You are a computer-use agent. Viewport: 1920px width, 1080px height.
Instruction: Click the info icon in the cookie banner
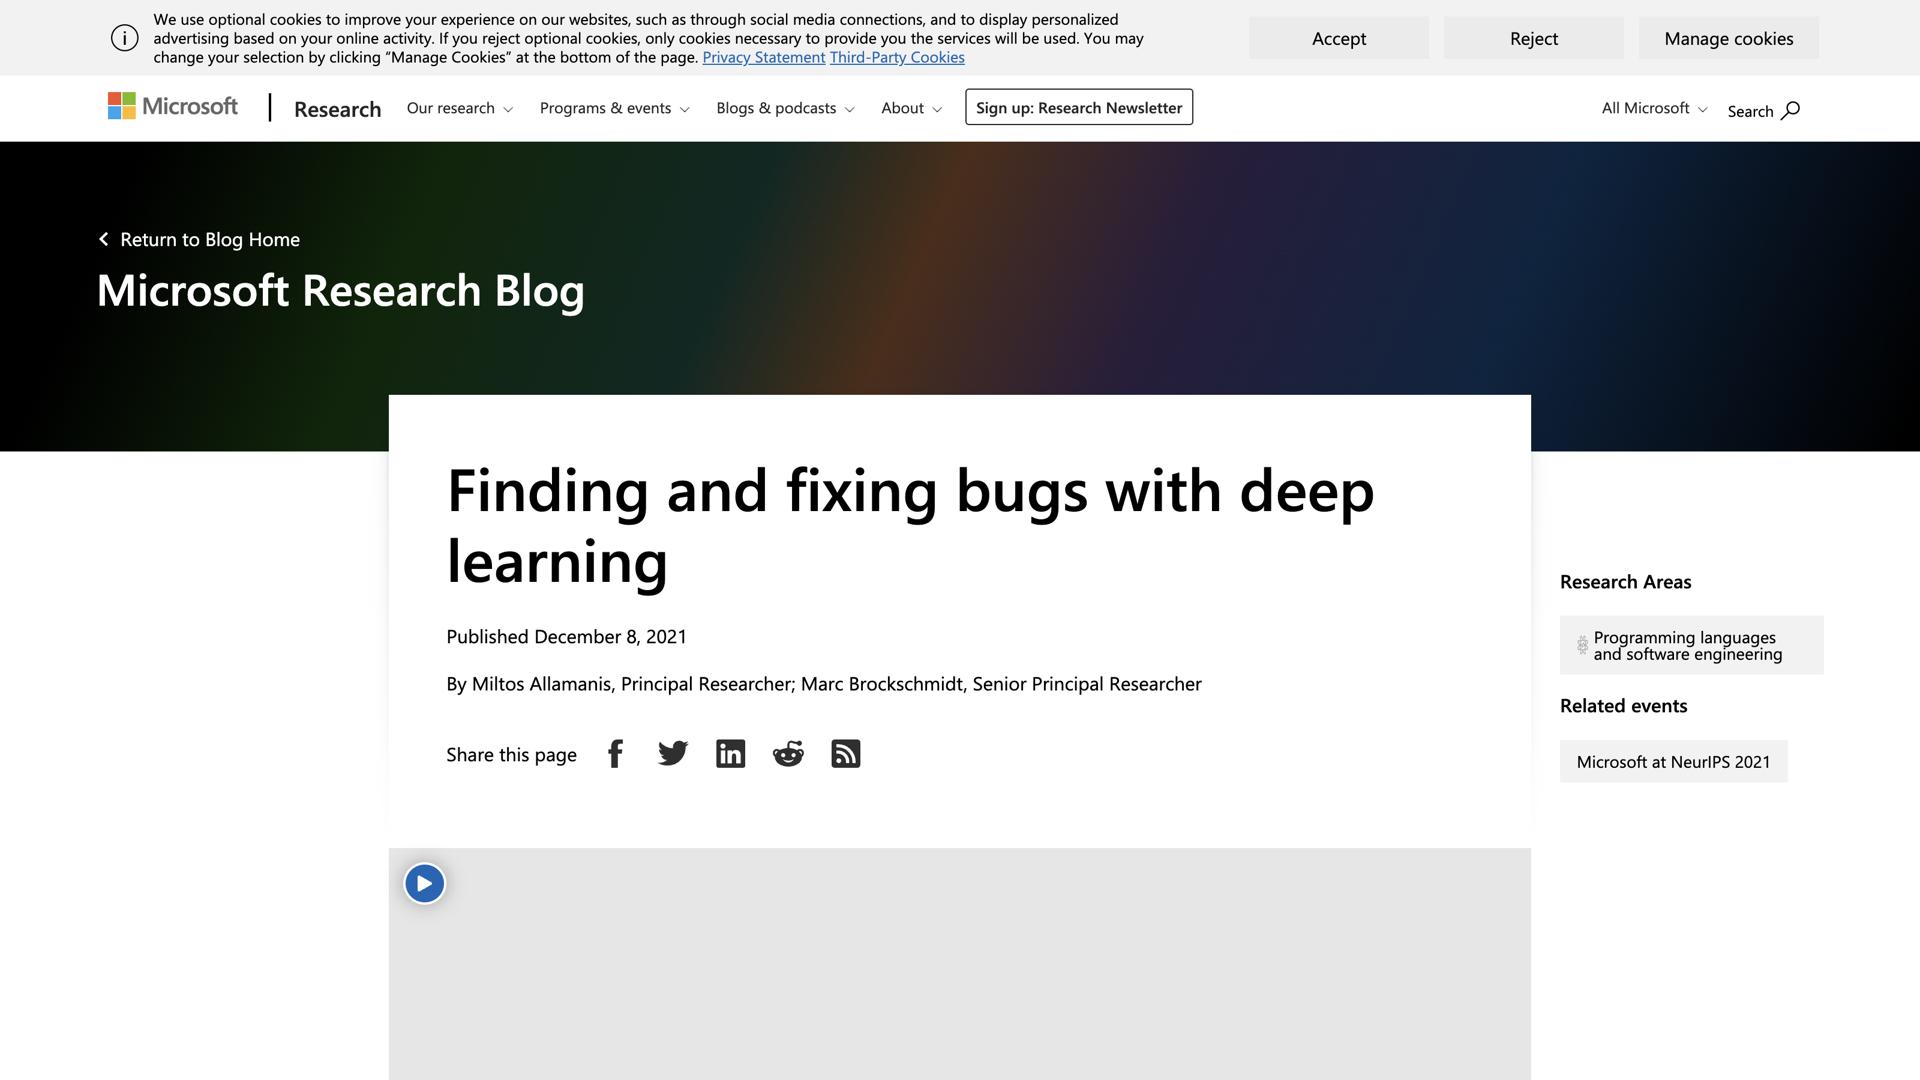[x=124, y=37]
